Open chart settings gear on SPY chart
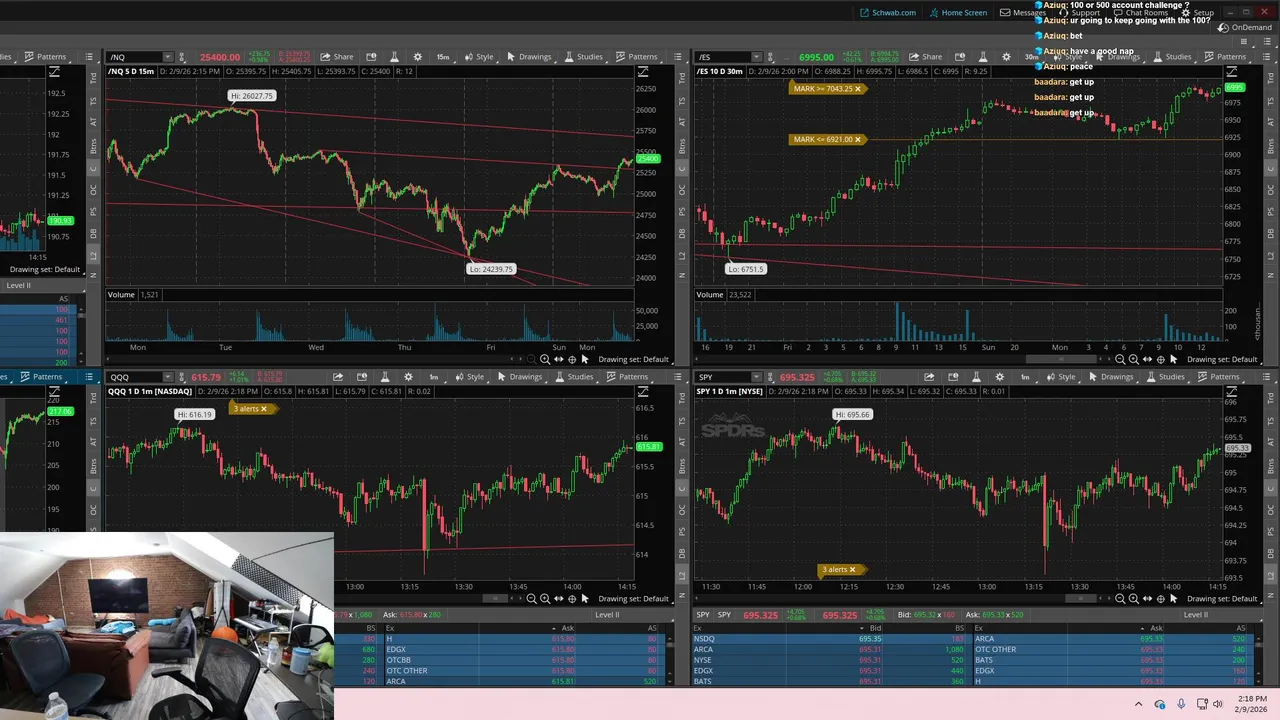This screenshot has height=720, width=1280. (x=999, y=377)
